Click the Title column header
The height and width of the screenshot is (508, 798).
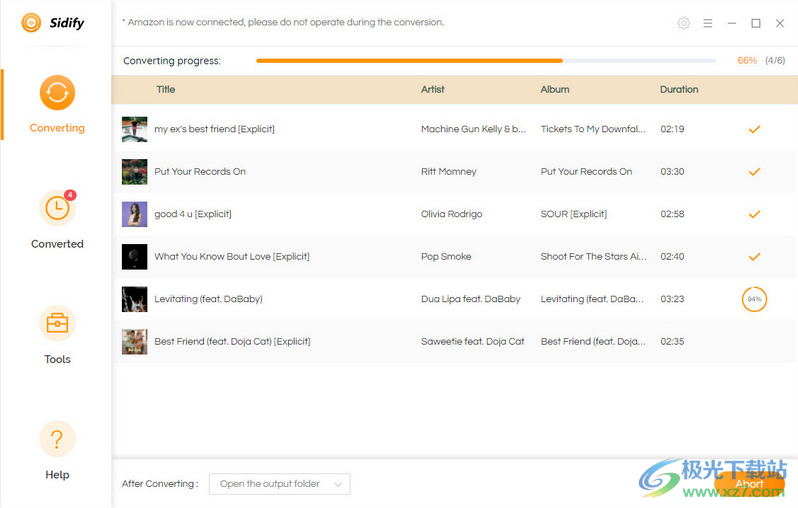pyautogui.click(x=165, y=90)
